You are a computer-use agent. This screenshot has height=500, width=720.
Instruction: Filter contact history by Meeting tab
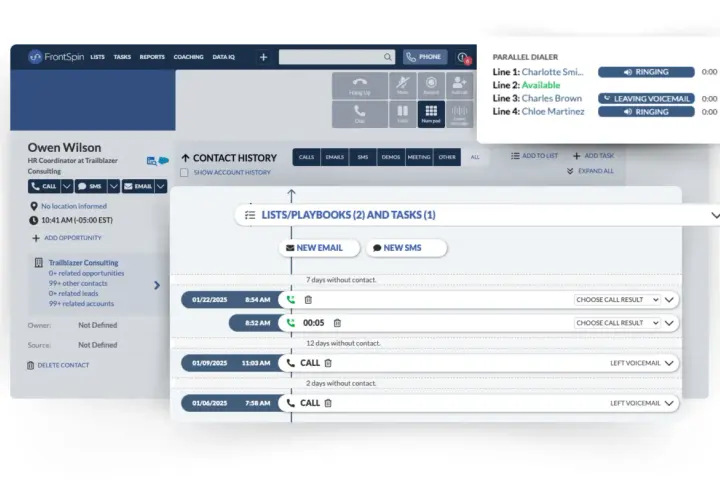coord(419,157)
